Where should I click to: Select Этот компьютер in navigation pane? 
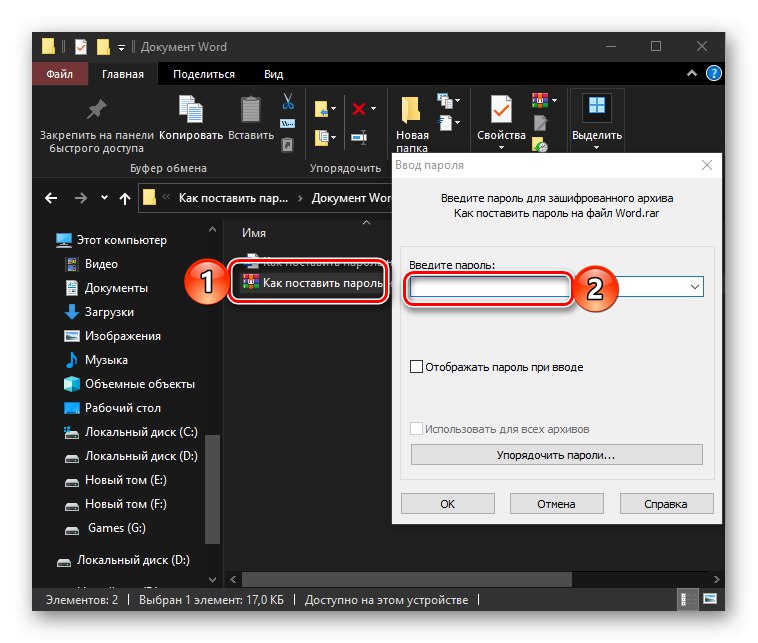[112, 240]
